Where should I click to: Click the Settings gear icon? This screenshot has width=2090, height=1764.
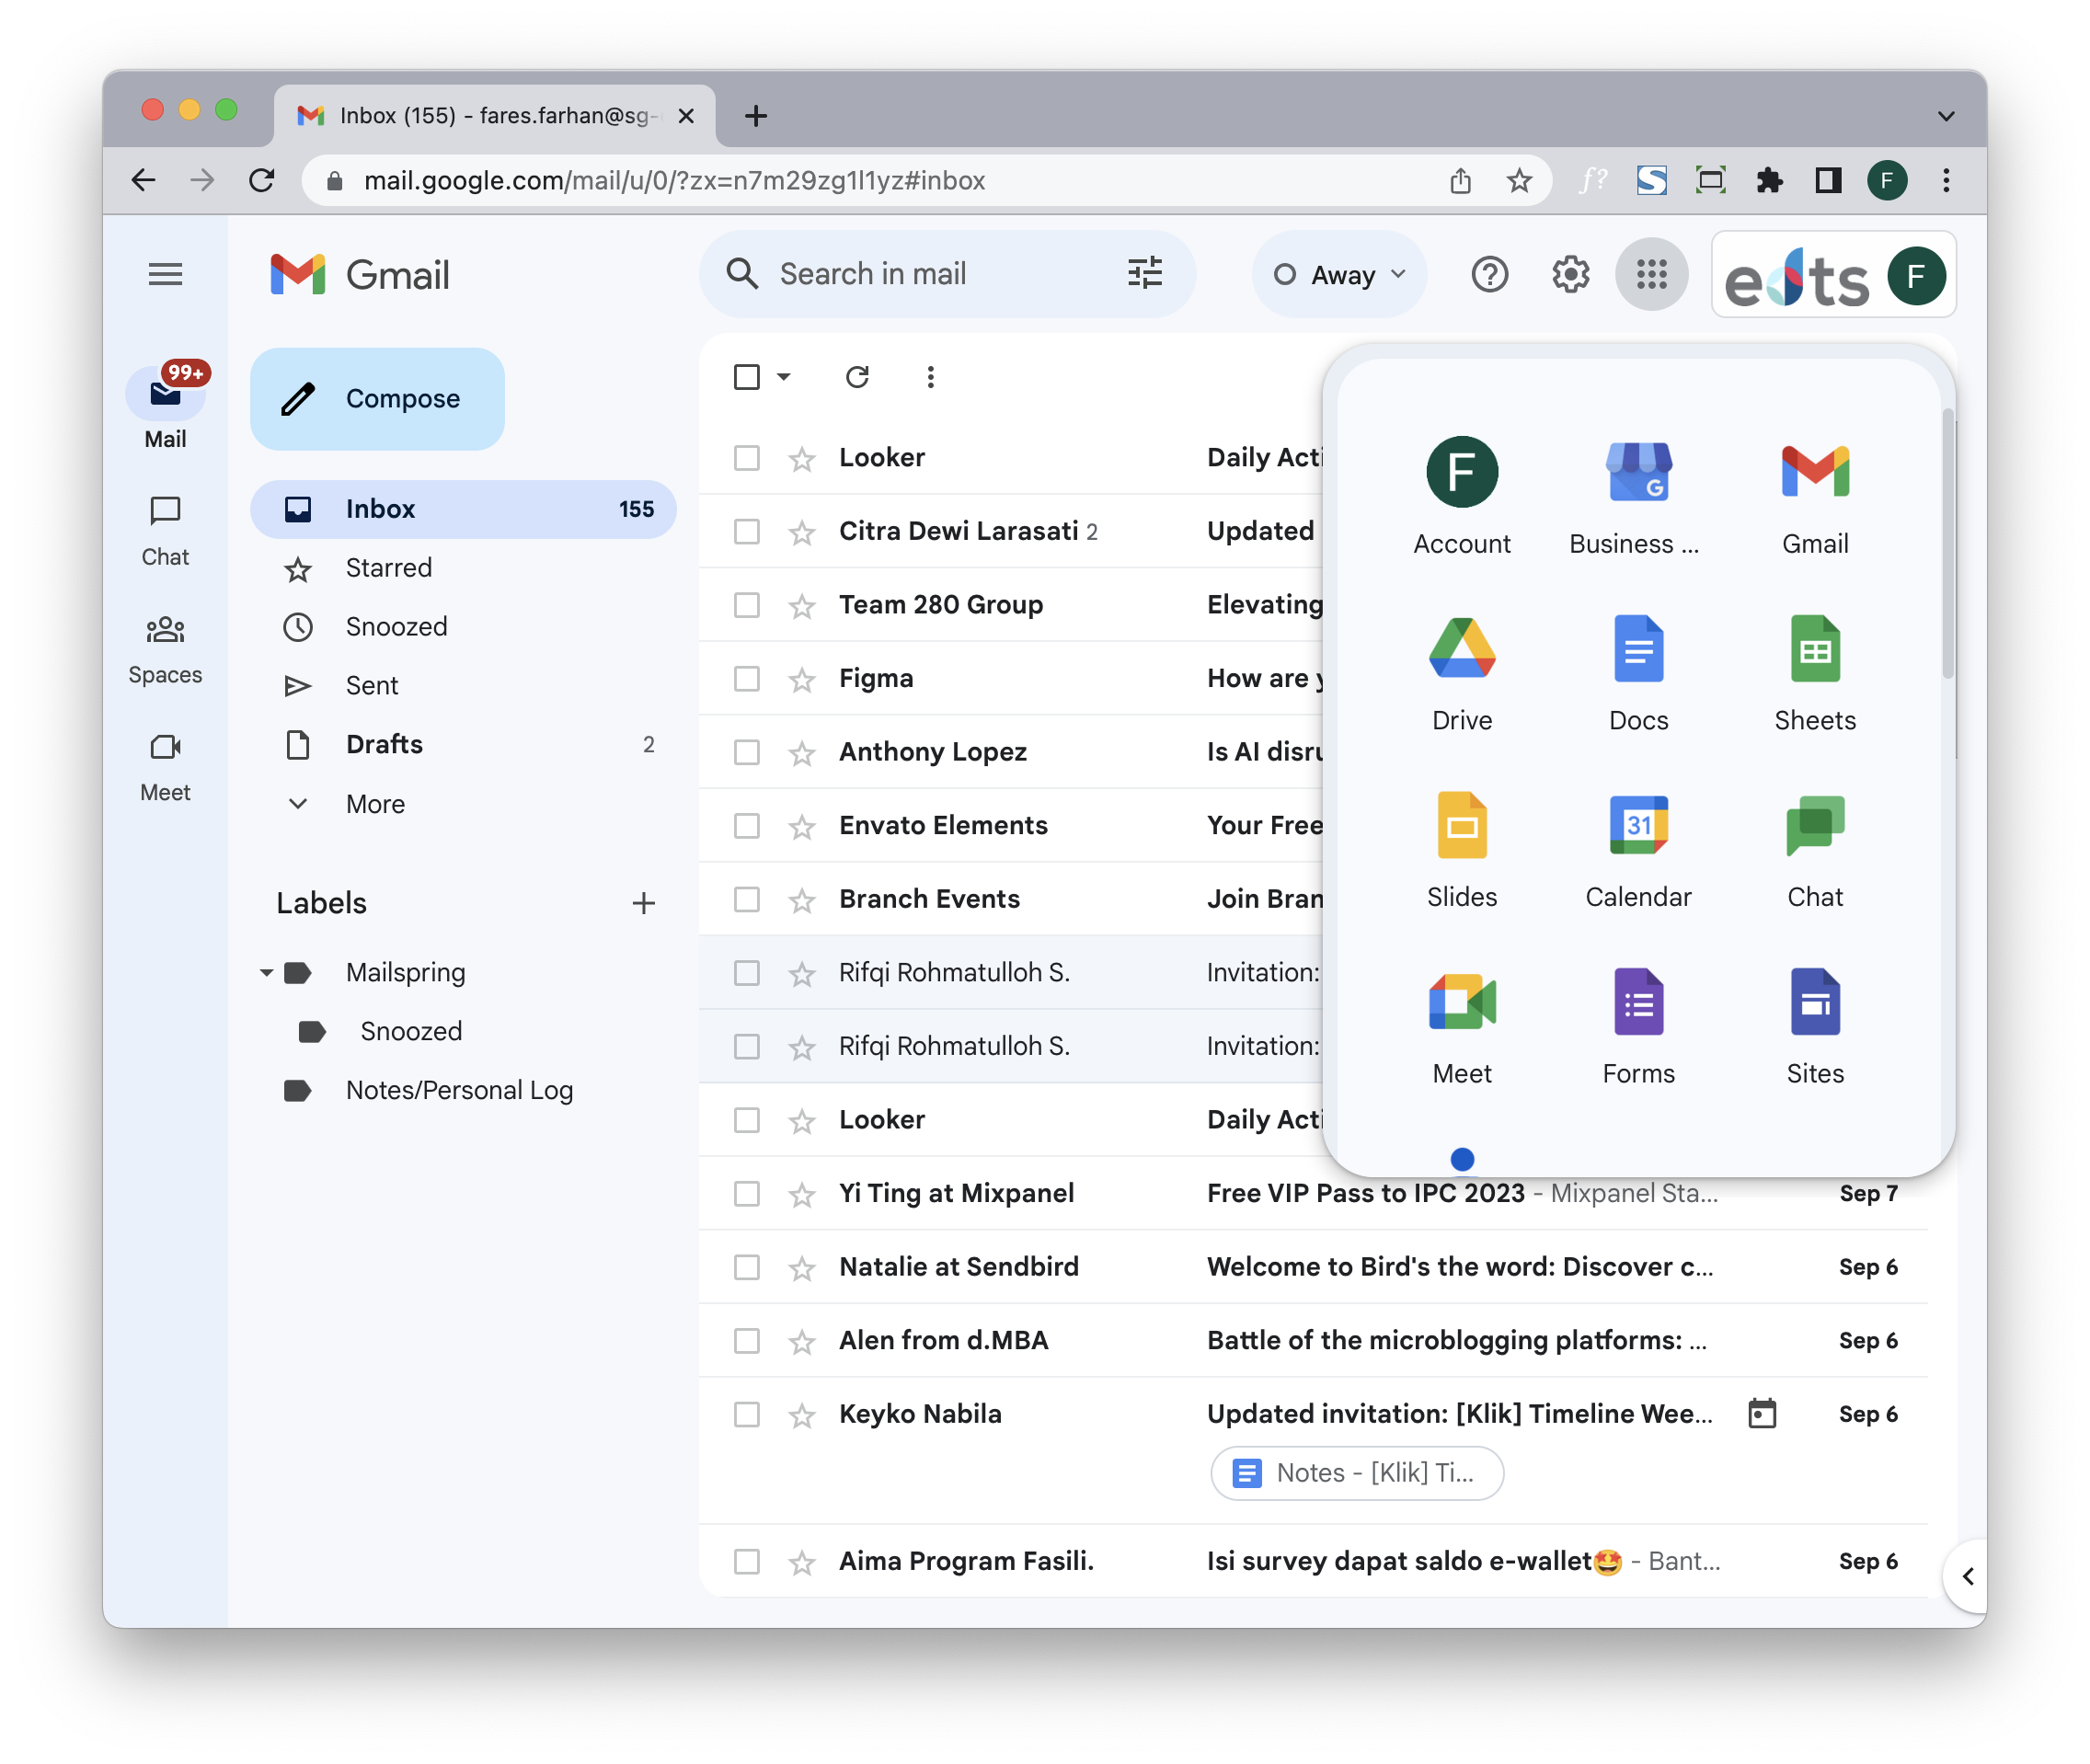click(1570, 274)
